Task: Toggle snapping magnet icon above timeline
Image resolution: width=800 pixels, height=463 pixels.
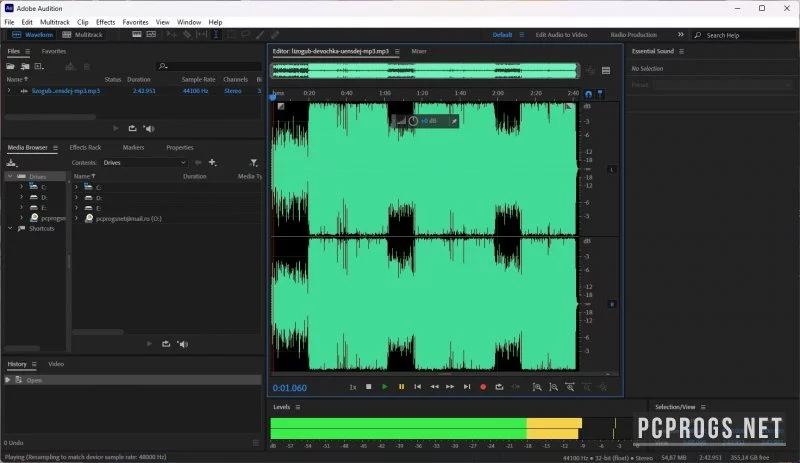Action: click(x=588, y=94)
